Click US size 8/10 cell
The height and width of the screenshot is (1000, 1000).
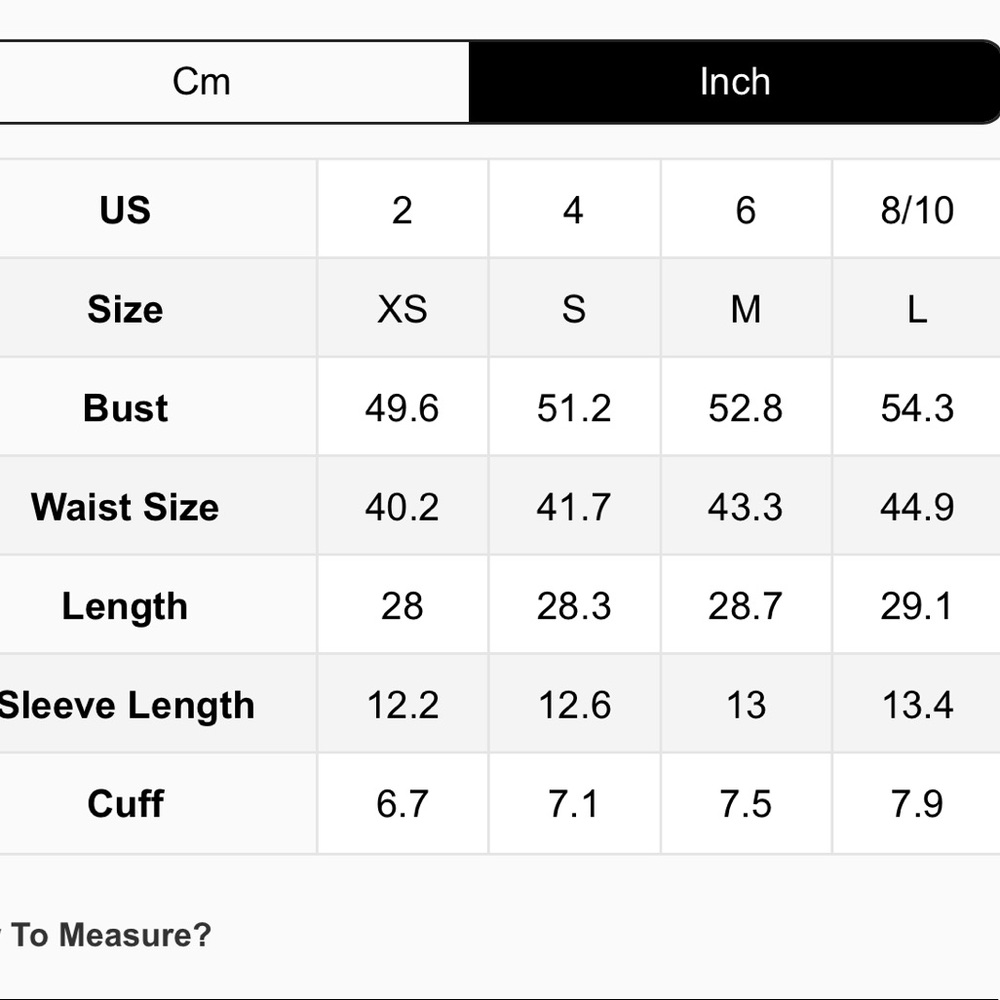pyautogui.click(x=916, y=210)
